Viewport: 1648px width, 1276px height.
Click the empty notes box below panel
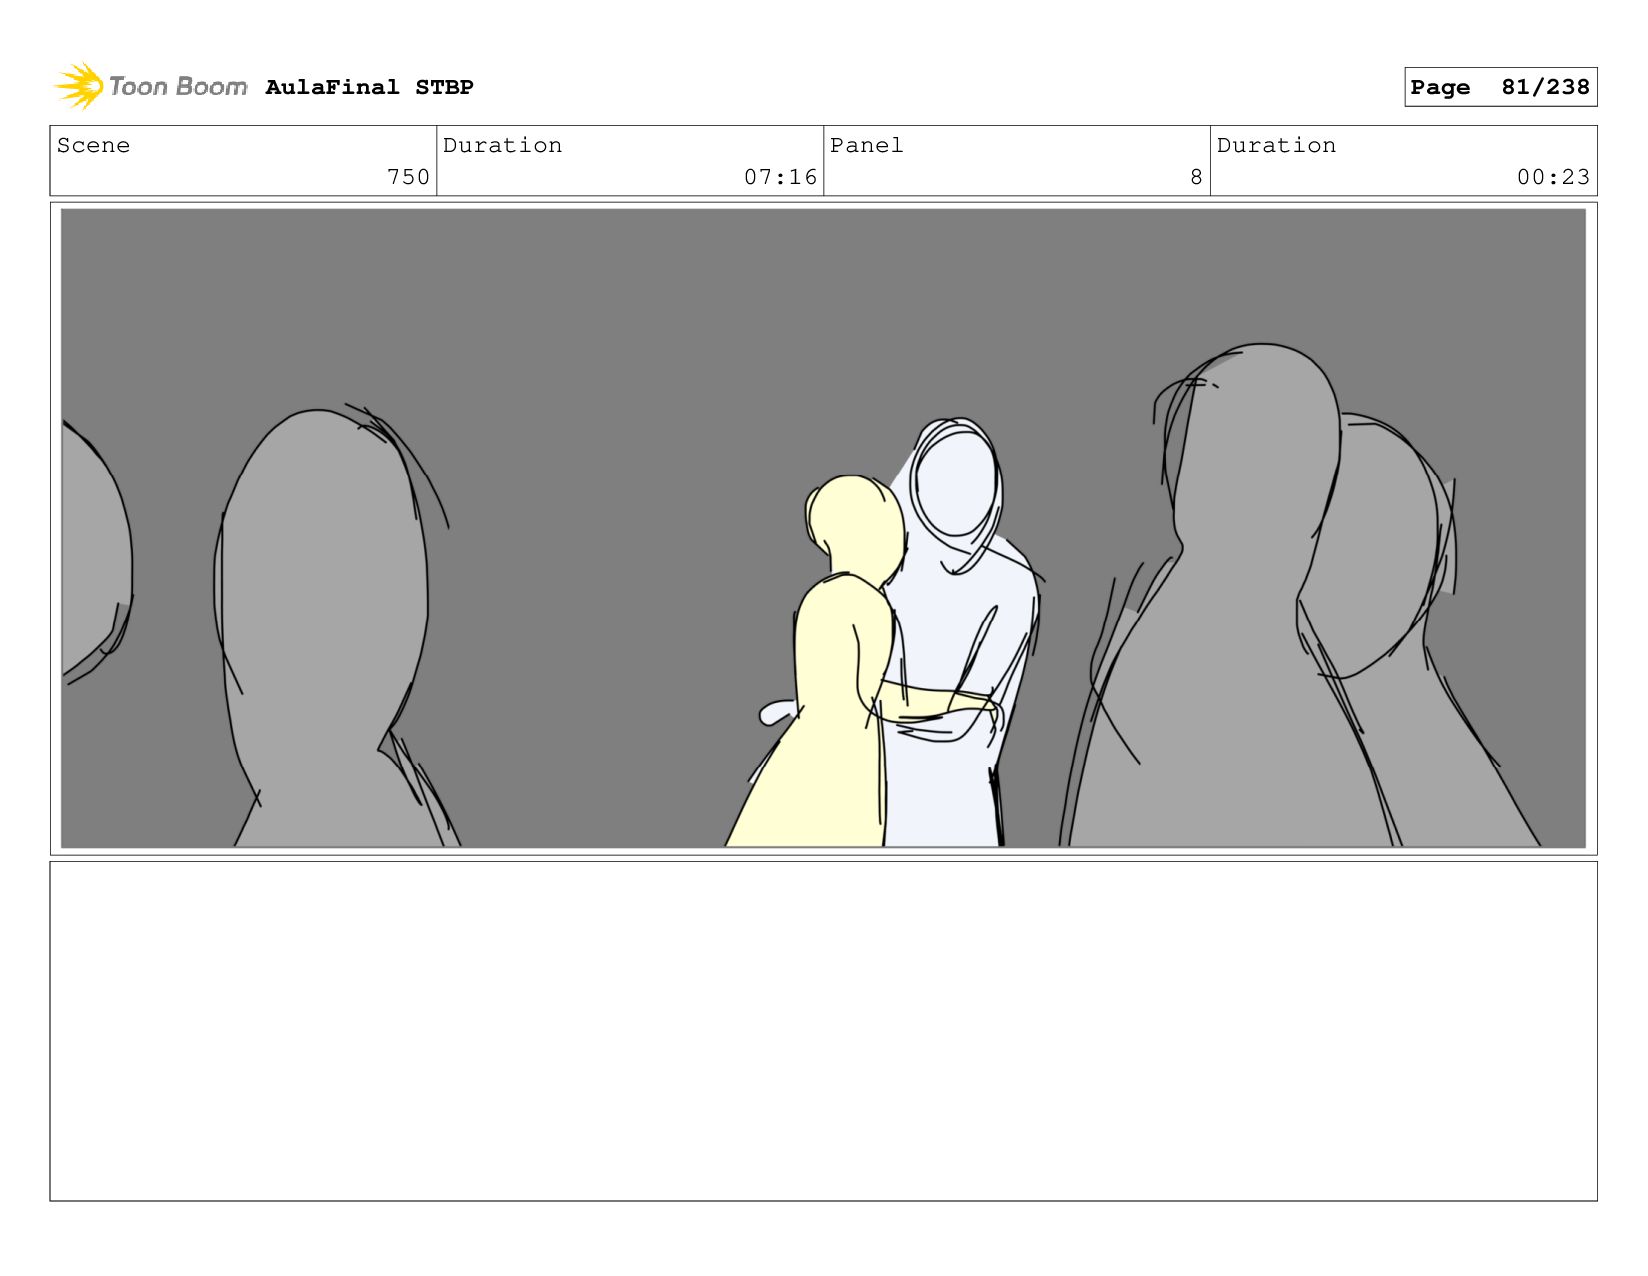pos(823,1031)
